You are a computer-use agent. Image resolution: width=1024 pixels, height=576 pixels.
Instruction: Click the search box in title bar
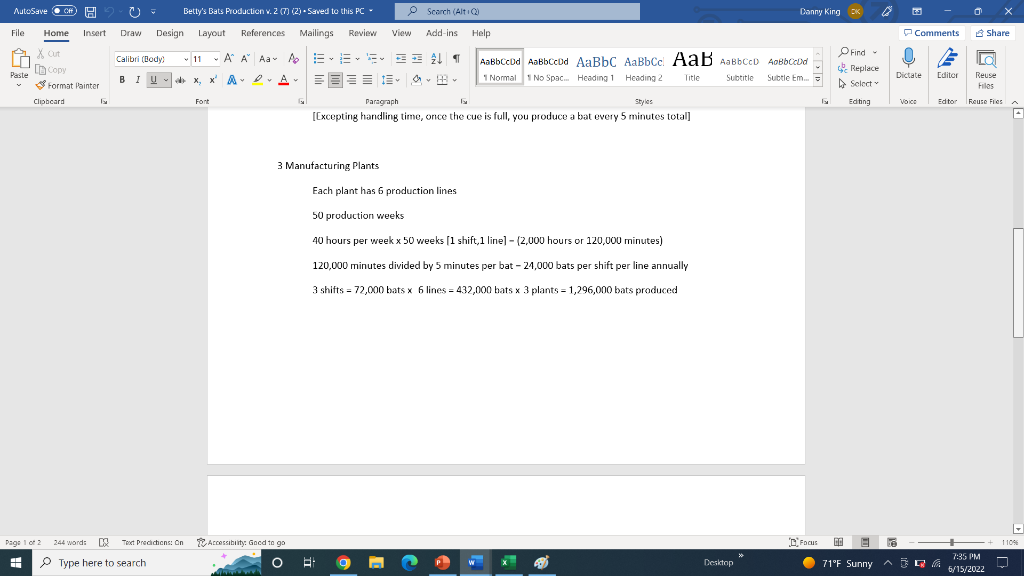pos(517,11)
